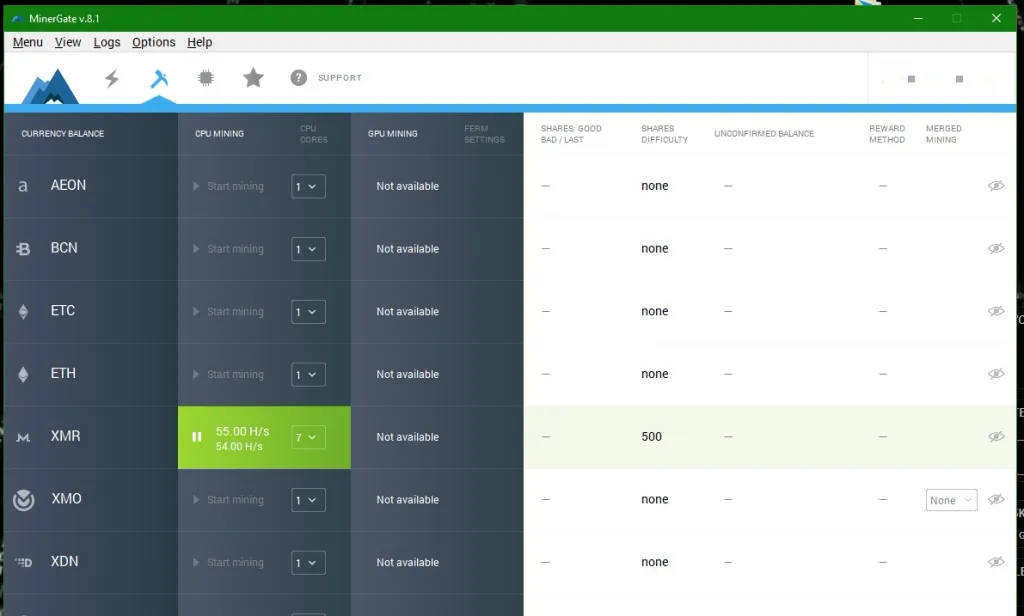Open the SUPPORT link

340,78
